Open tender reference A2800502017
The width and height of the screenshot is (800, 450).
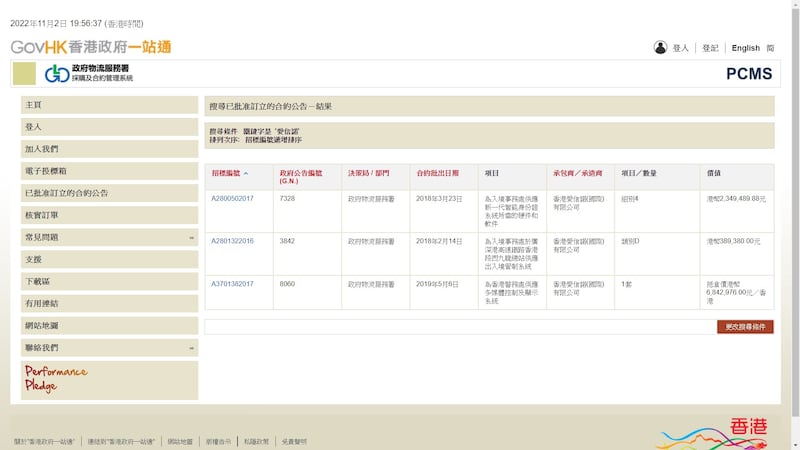(232, 198)
